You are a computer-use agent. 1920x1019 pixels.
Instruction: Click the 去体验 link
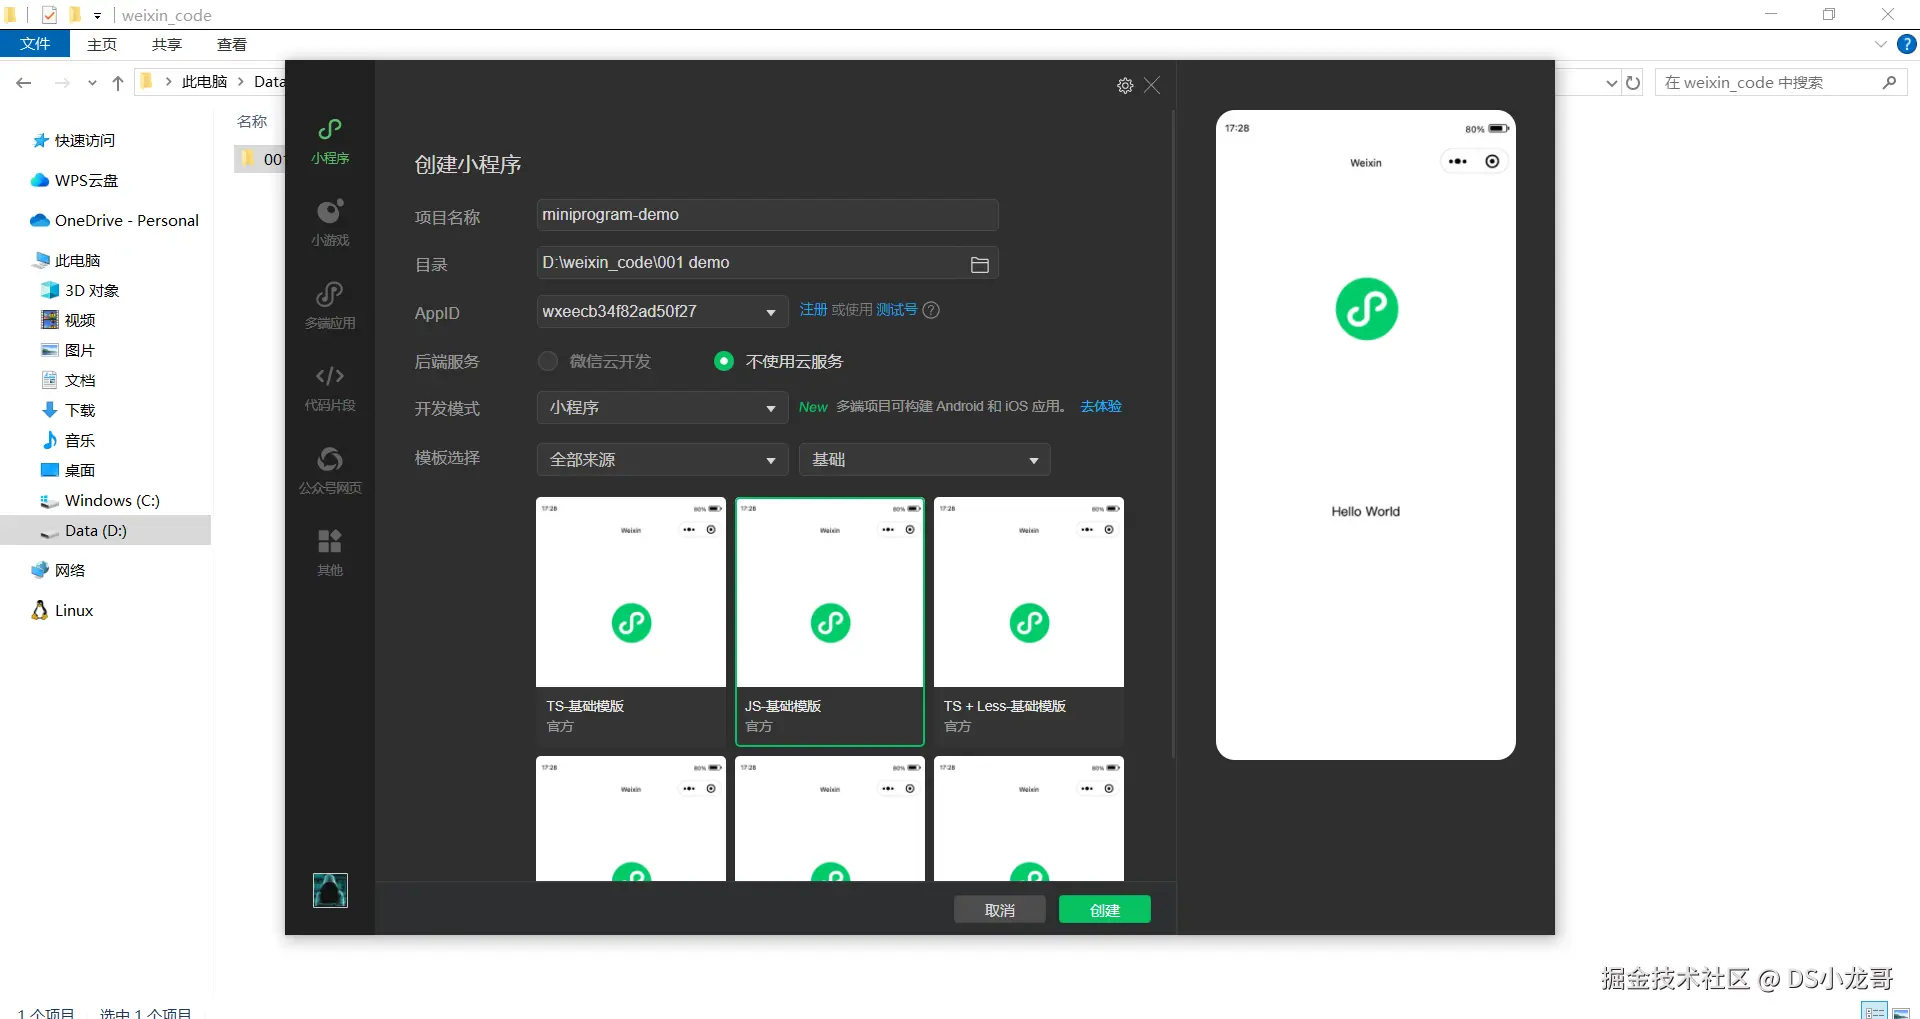(x=1101, y=406)
